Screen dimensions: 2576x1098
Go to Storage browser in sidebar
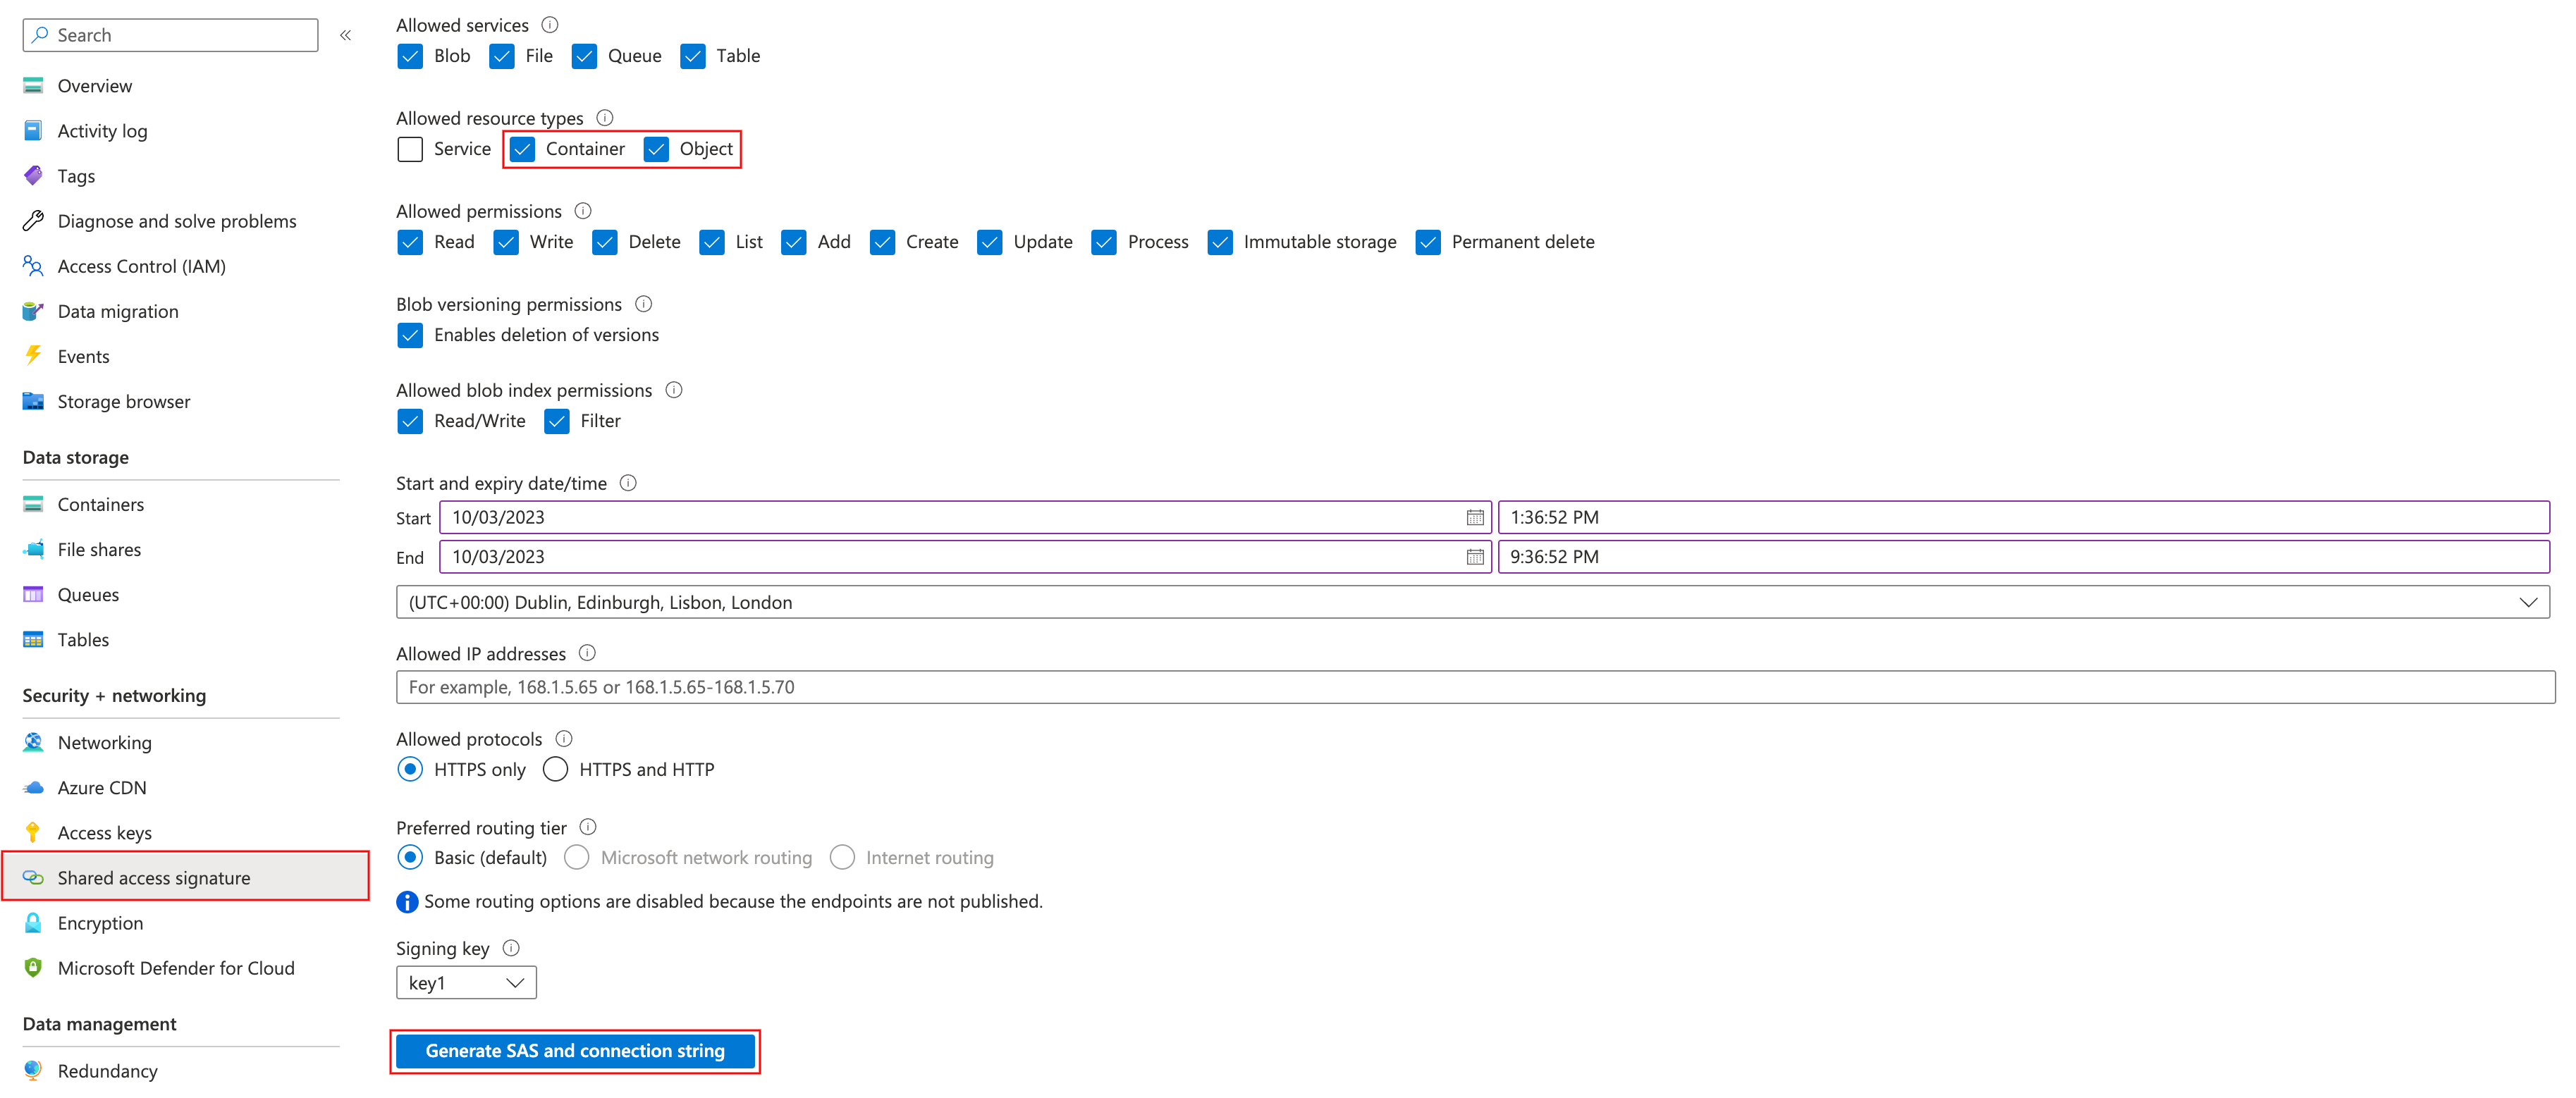pos(124,401)
